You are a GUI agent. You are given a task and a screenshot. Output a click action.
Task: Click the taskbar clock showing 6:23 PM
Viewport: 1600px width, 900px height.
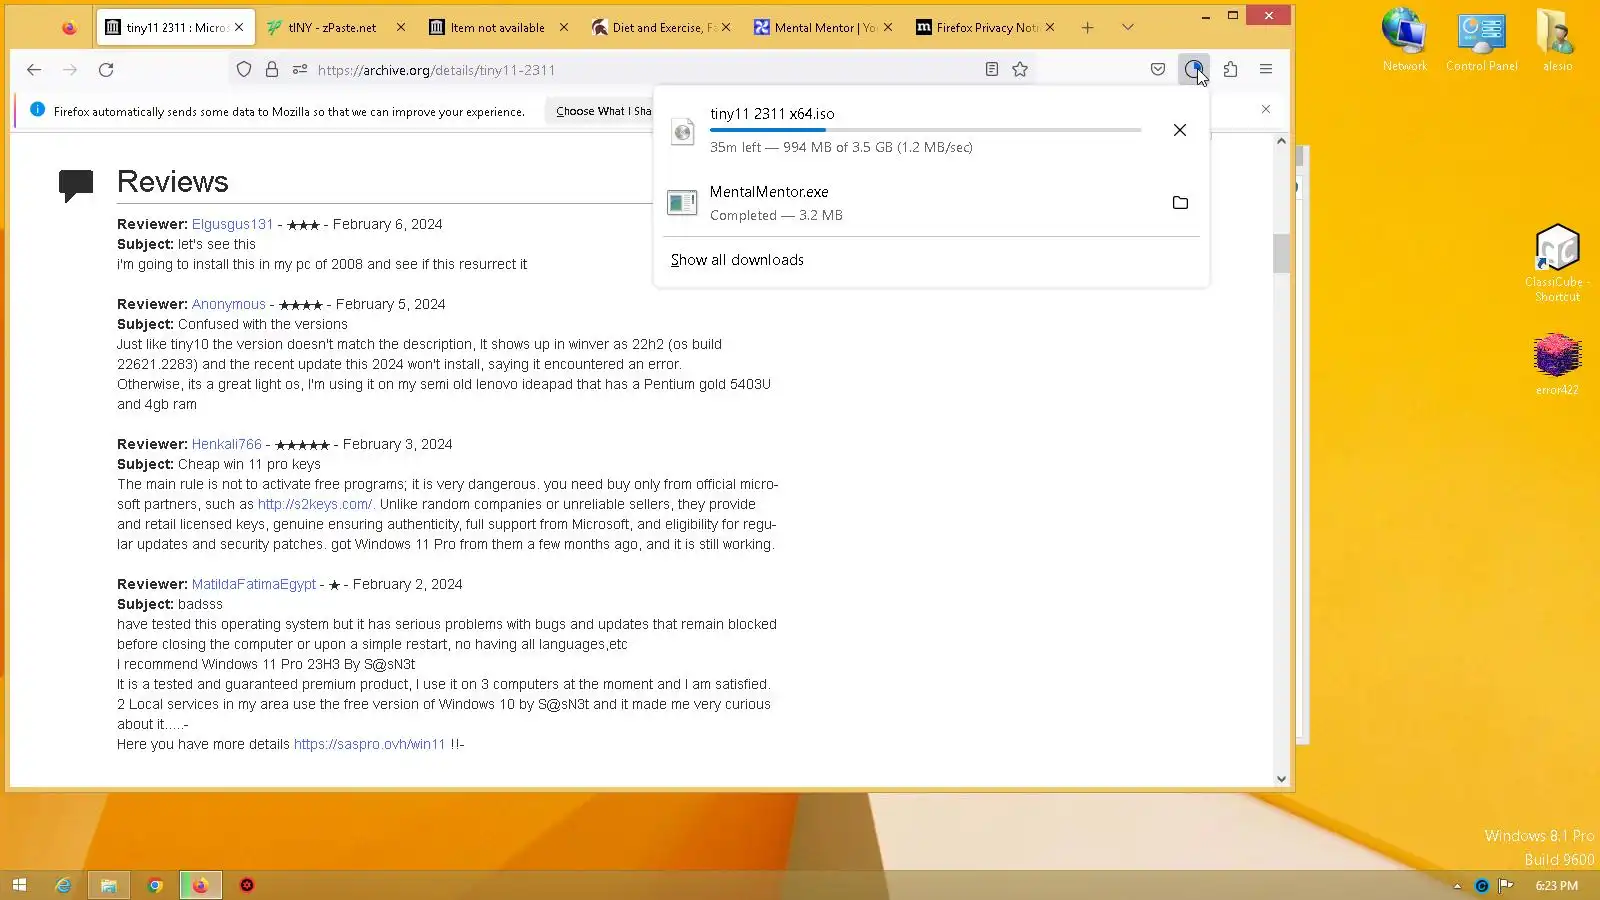(x=1556, y=886)
